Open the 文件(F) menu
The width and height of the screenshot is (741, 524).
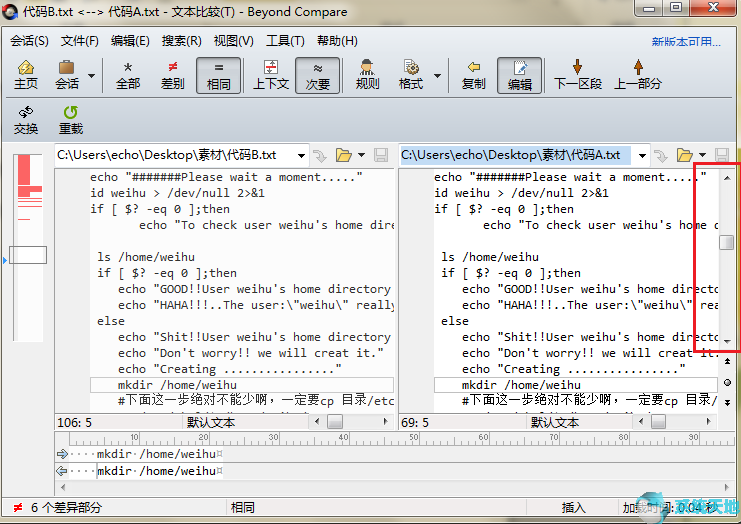[x=79, y=41]
